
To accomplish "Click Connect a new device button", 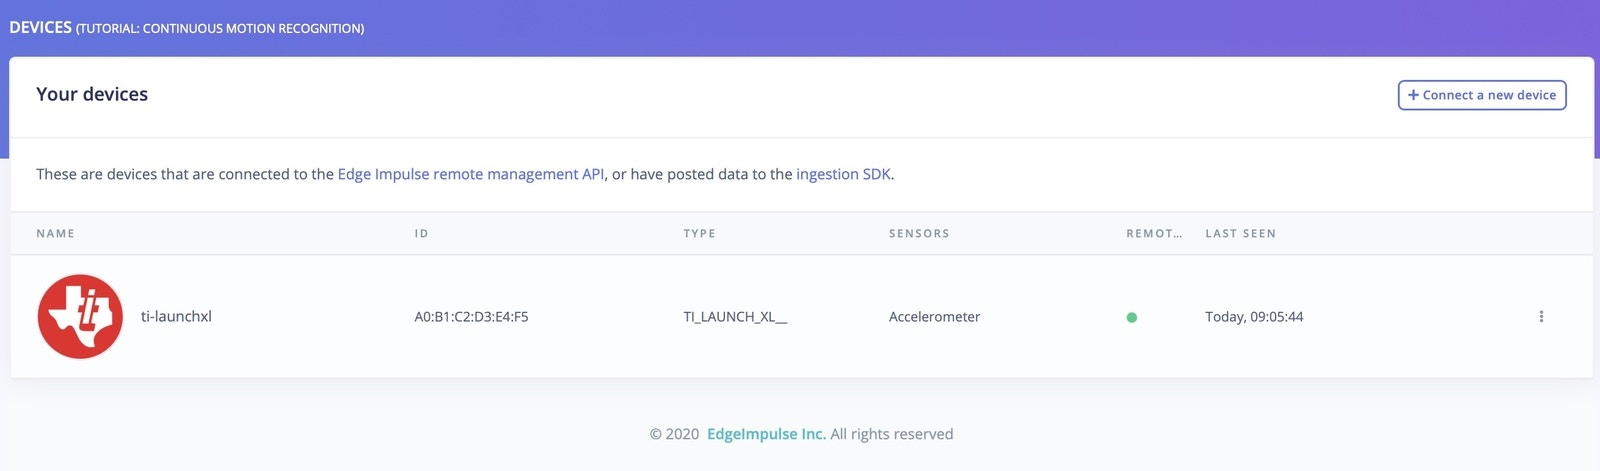I will [x=1482, y=95].
